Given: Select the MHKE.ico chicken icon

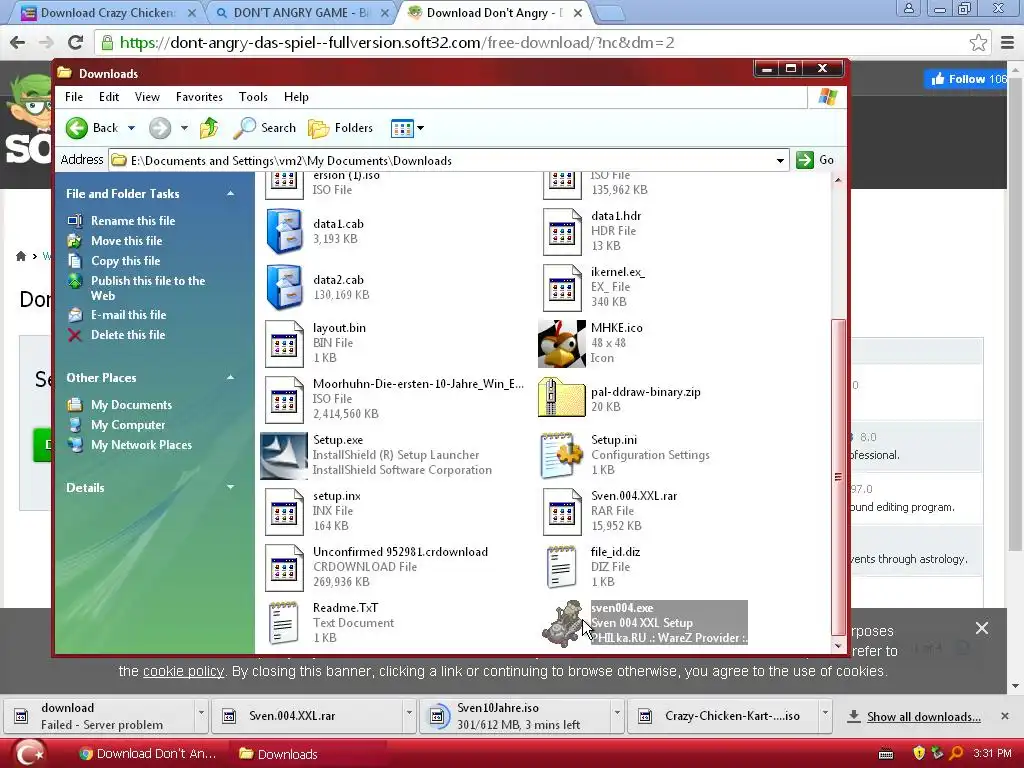Looking at the screenshot, I should tap(562, 344).
